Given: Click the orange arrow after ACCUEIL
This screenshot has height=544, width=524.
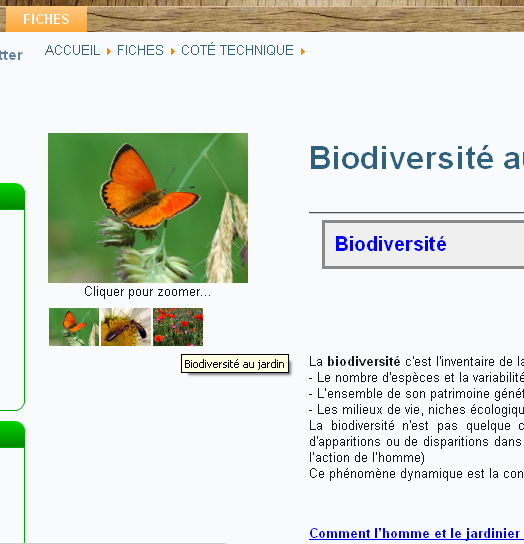Looking at the screenshot, I should coord(109,52).
